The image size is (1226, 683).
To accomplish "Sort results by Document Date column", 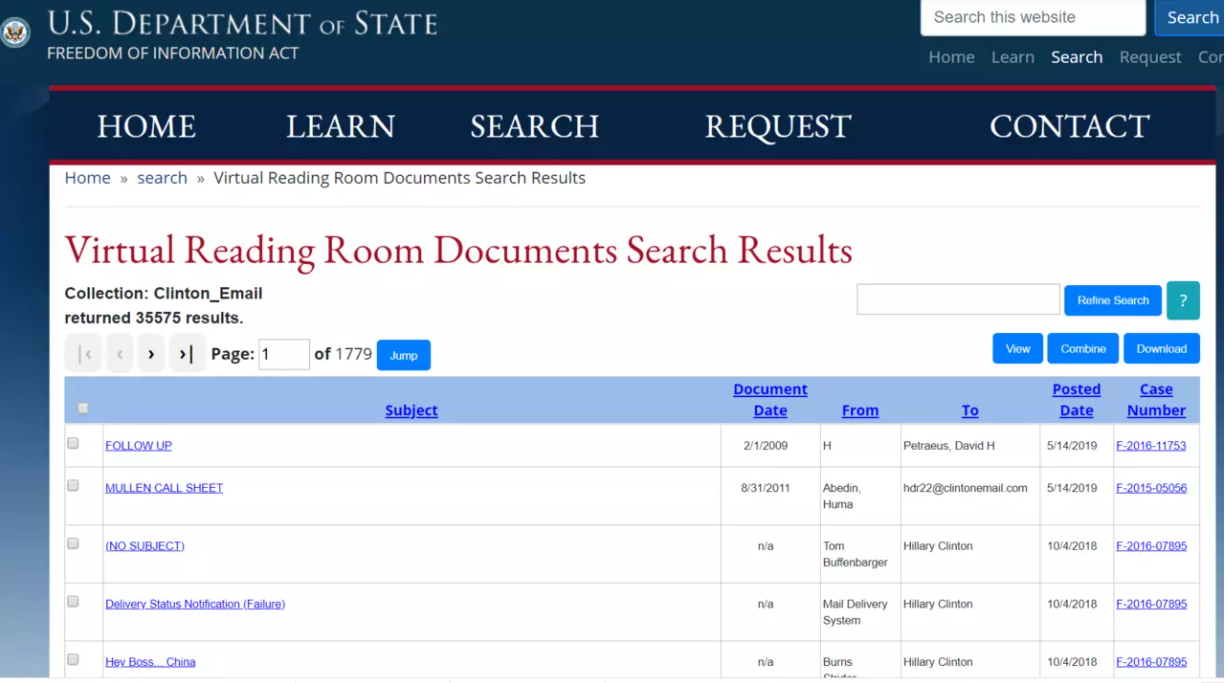I will tap(770, 400).
